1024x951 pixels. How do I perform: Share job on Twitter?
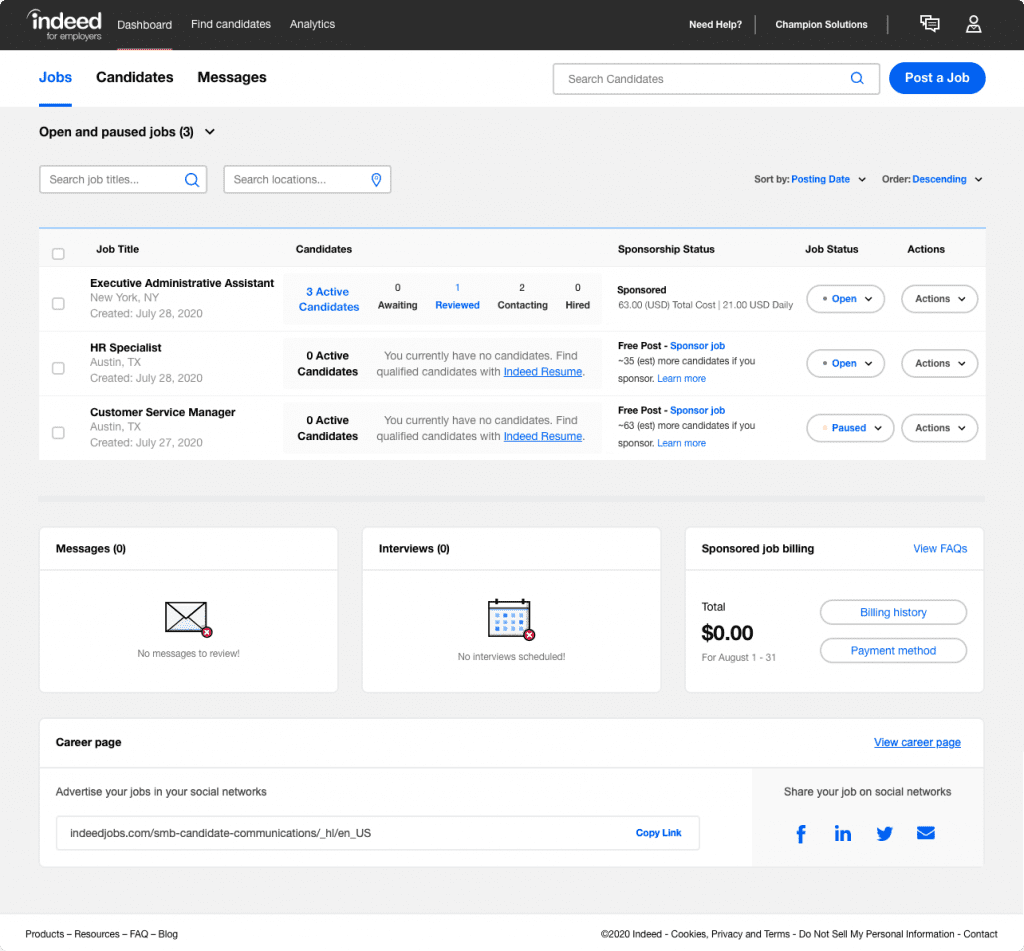click(x=884, y=833)
